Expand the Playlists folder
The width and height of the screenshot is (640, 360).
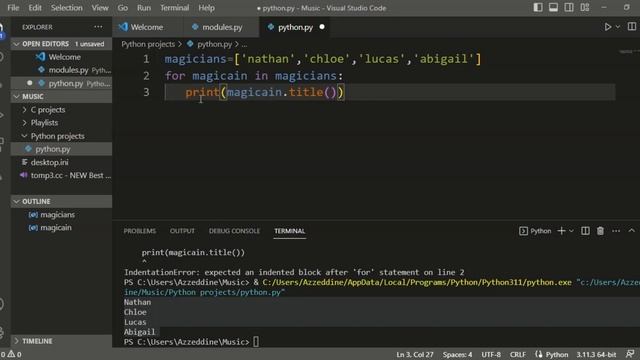click(x=61, y=122)
